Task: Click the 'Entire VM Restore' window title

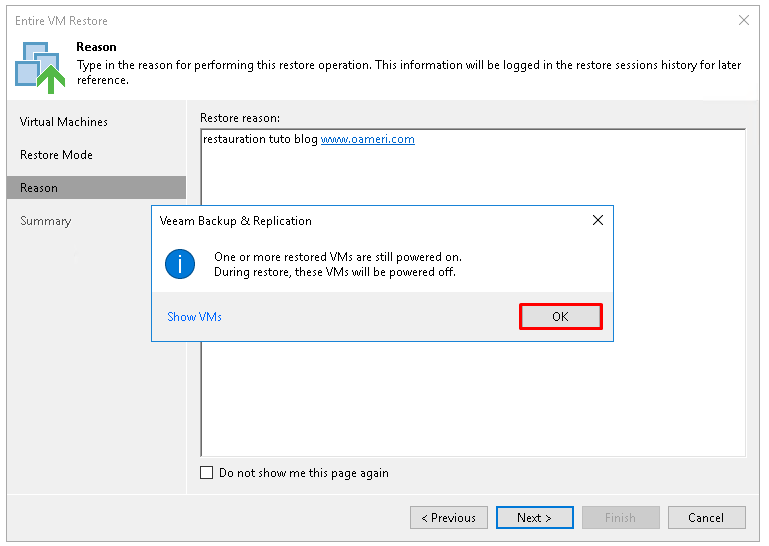Action: pos(61,21)
